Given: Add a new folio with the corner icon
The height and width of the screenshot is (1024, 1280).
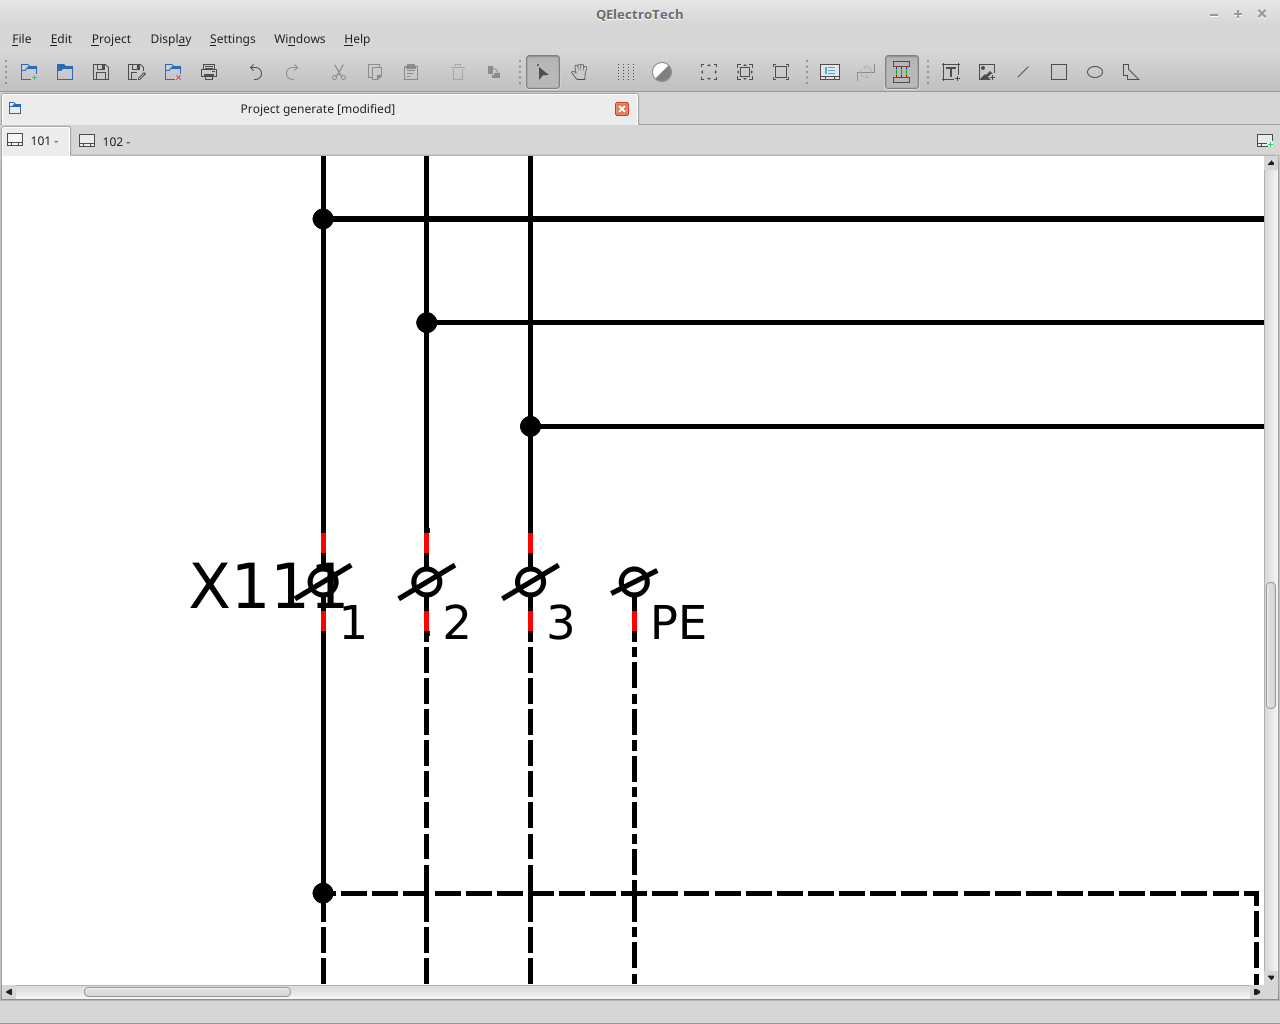Looking at the screenshot, I should (1265, 141).
